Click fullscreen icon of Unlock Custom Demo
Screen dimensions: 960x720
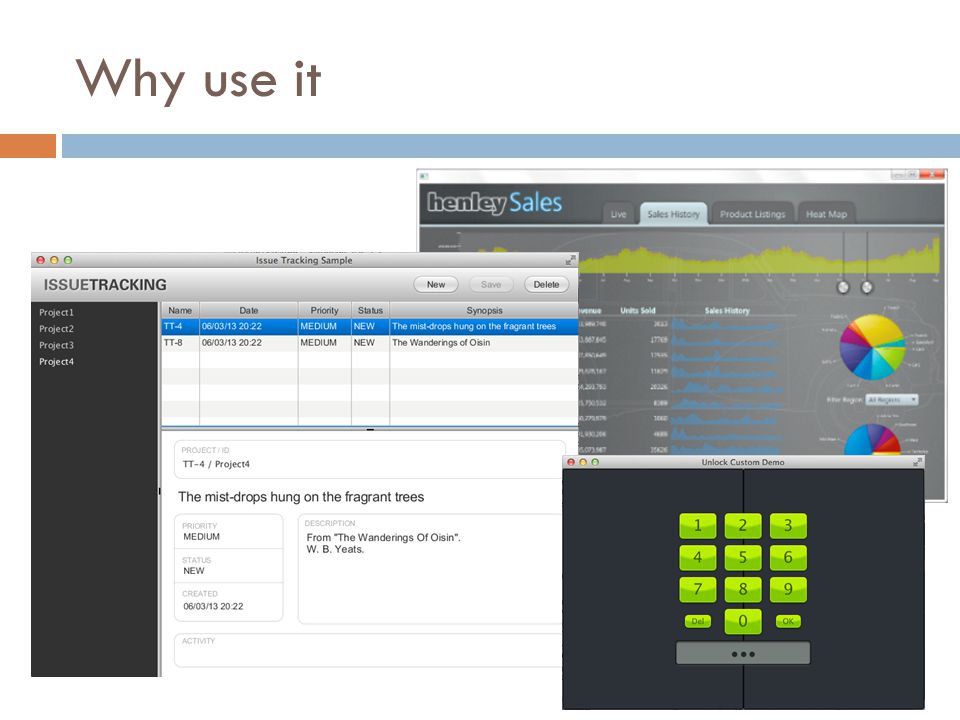click(917, 462)
